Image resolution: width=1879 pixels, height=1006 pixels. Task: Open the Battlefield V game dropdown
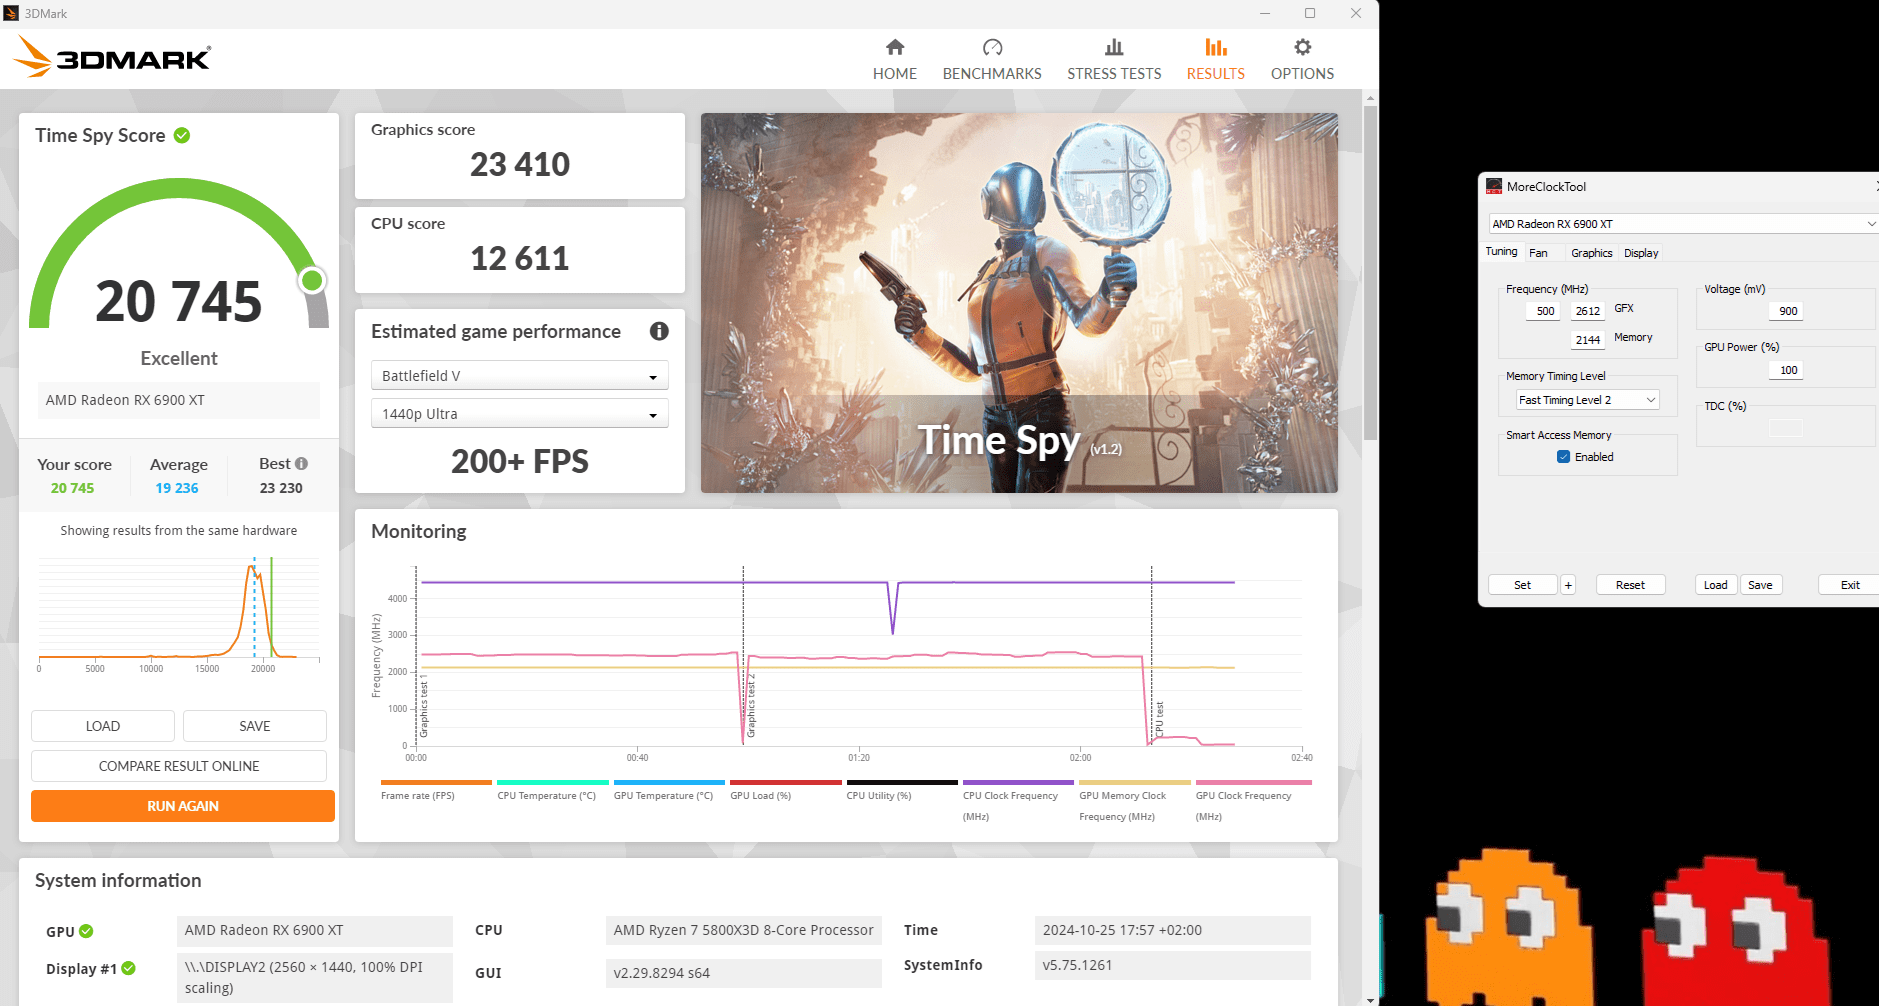point(520,376)
